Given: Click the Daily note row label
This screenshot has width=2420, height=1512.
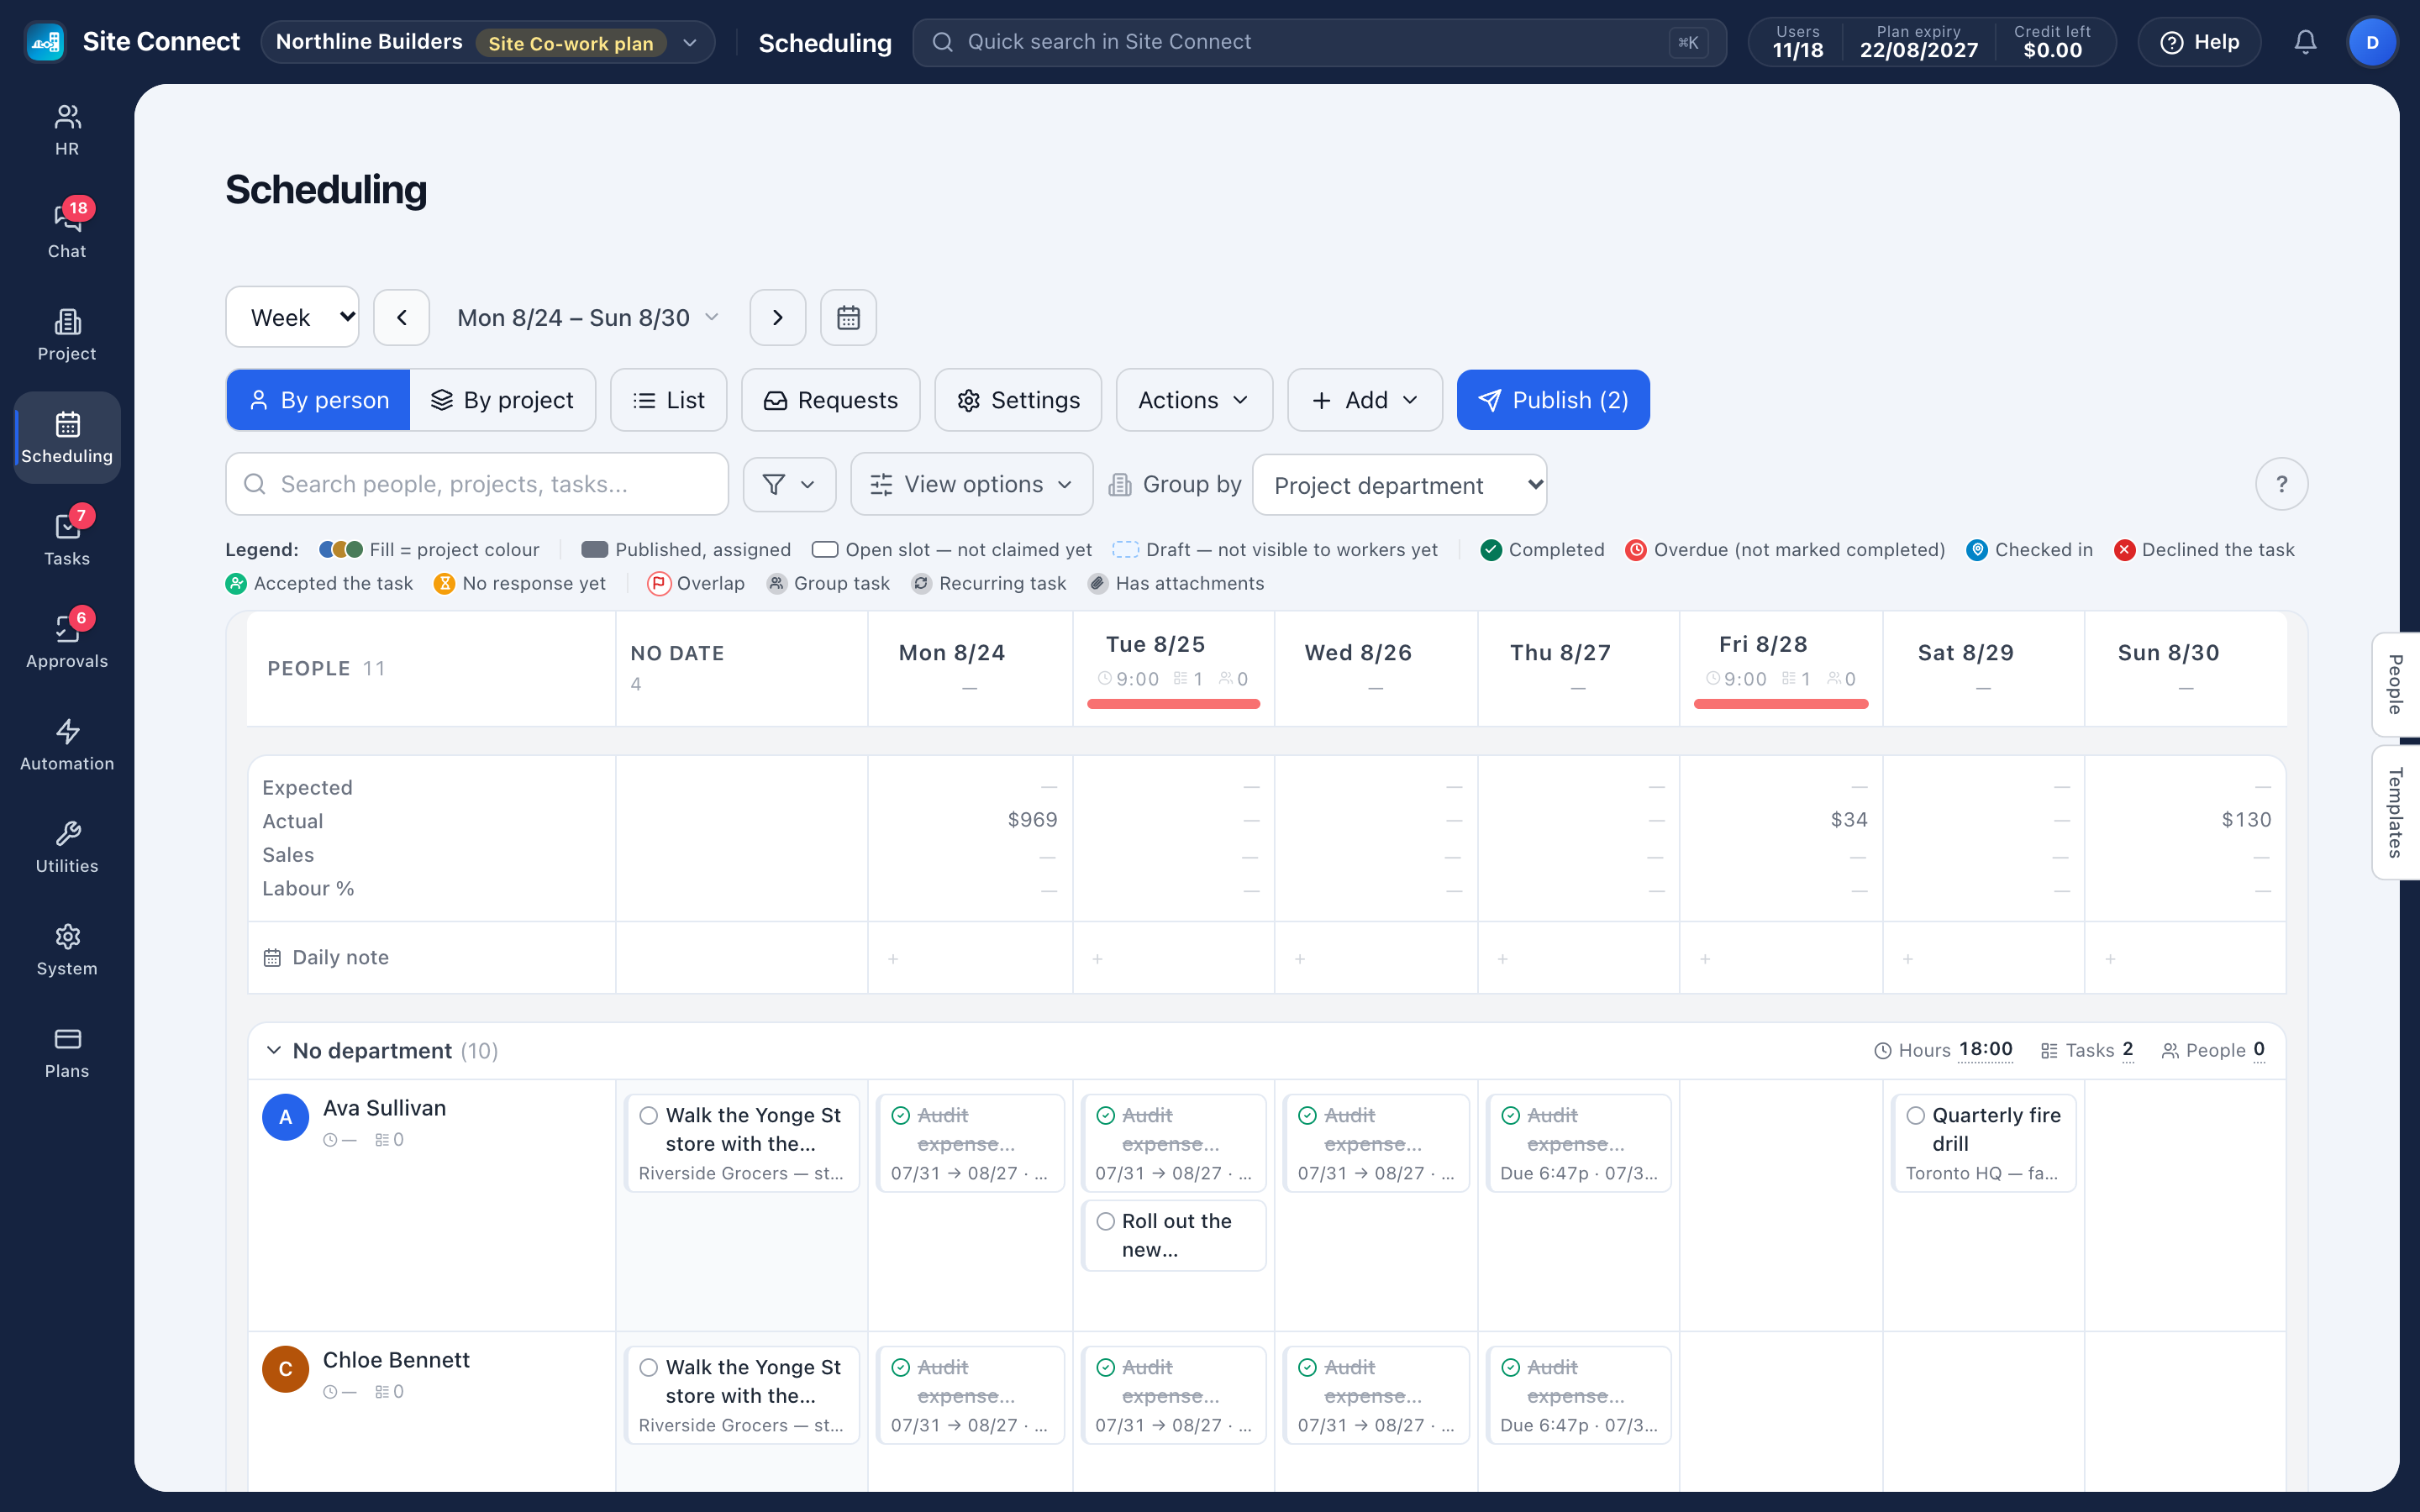Looking at the screenshot, I should pyautogui.click(x=340, y=958).
